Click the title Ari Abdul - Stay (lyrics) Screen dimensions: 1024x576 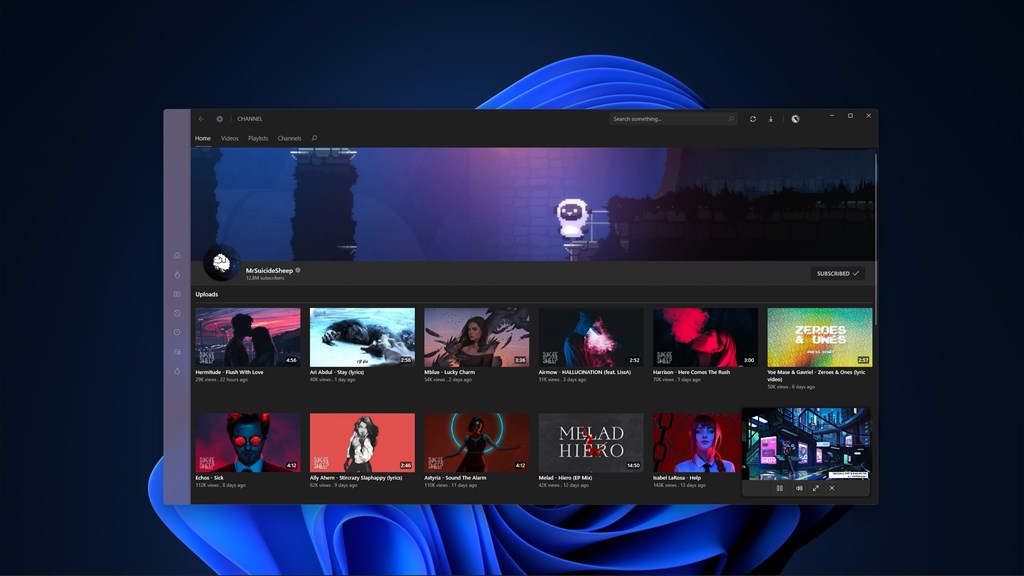tap(337, 372)
